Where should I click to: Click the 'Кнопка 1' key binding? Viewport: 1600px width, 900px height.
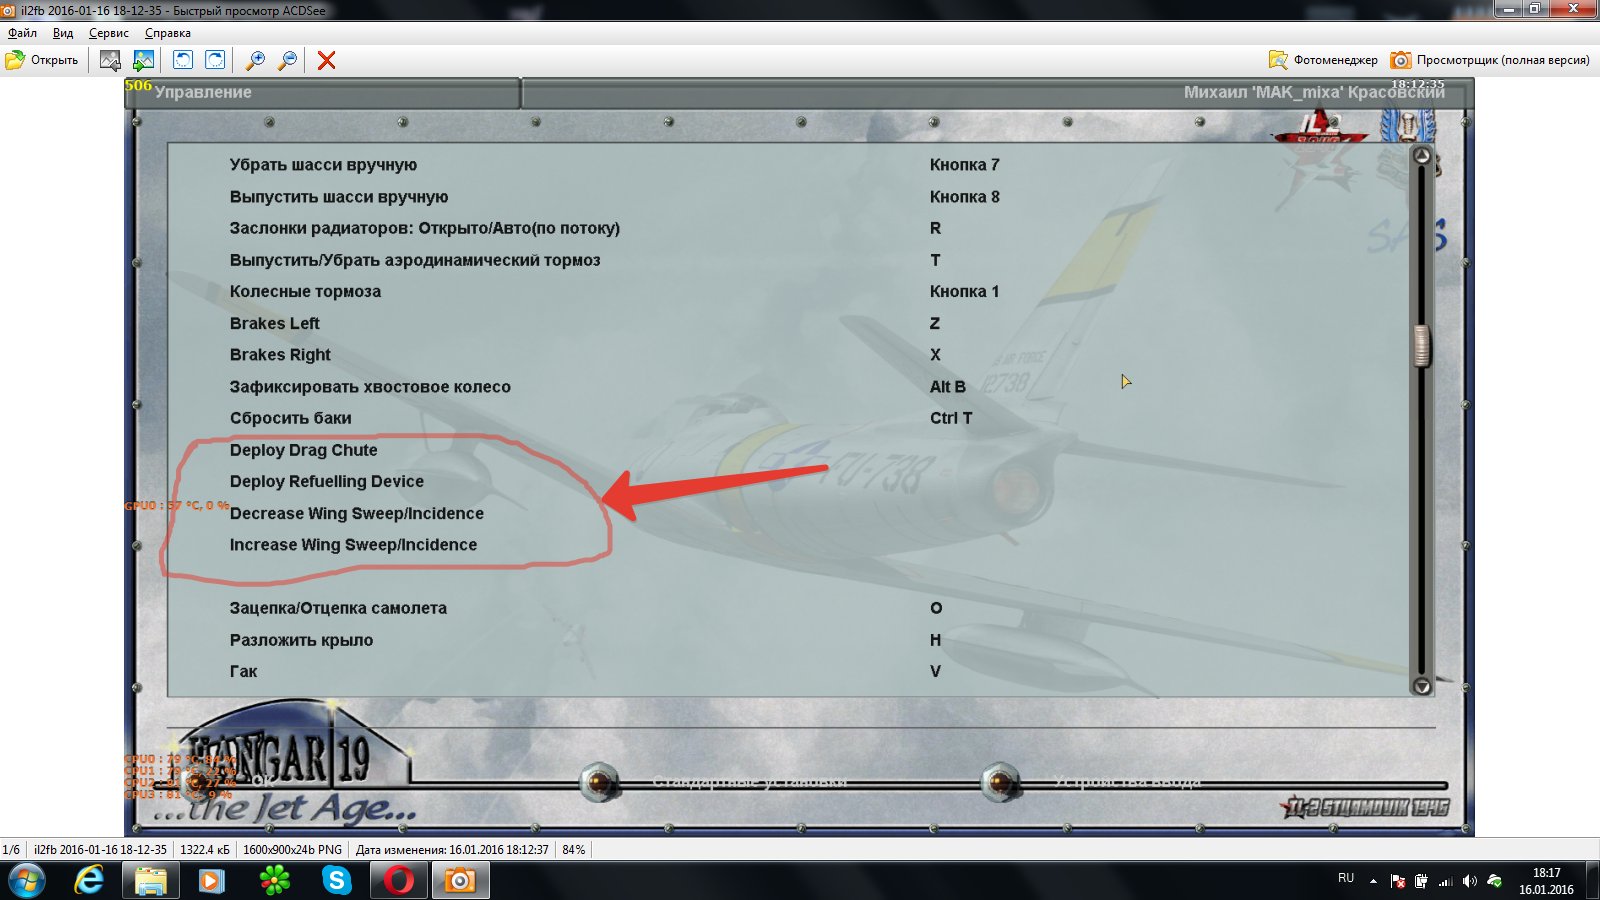[964, 292]
